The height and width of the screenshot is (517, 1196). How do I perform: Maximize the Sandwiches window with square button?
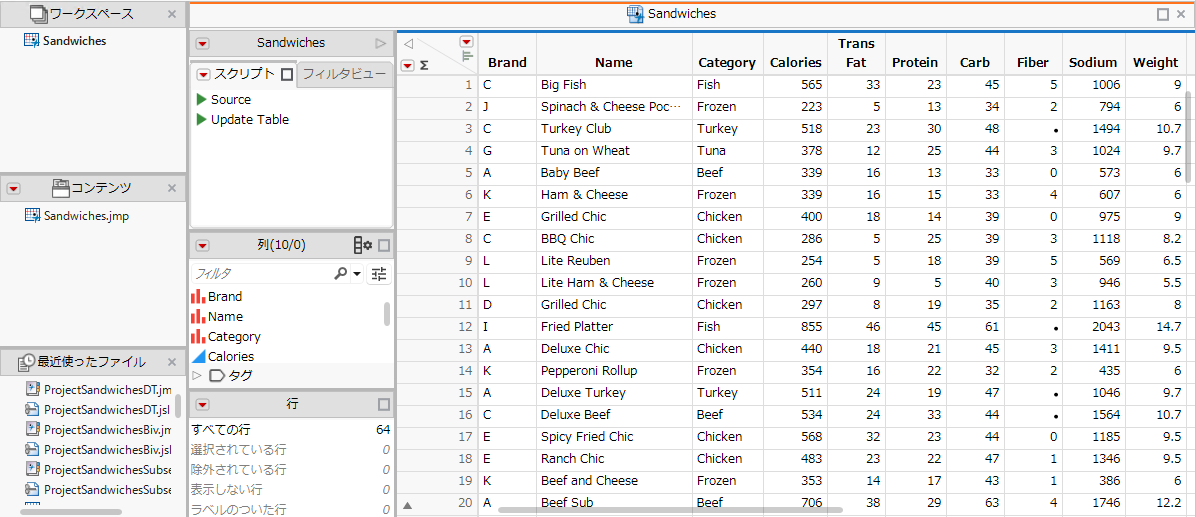[x=1162, y=14]
